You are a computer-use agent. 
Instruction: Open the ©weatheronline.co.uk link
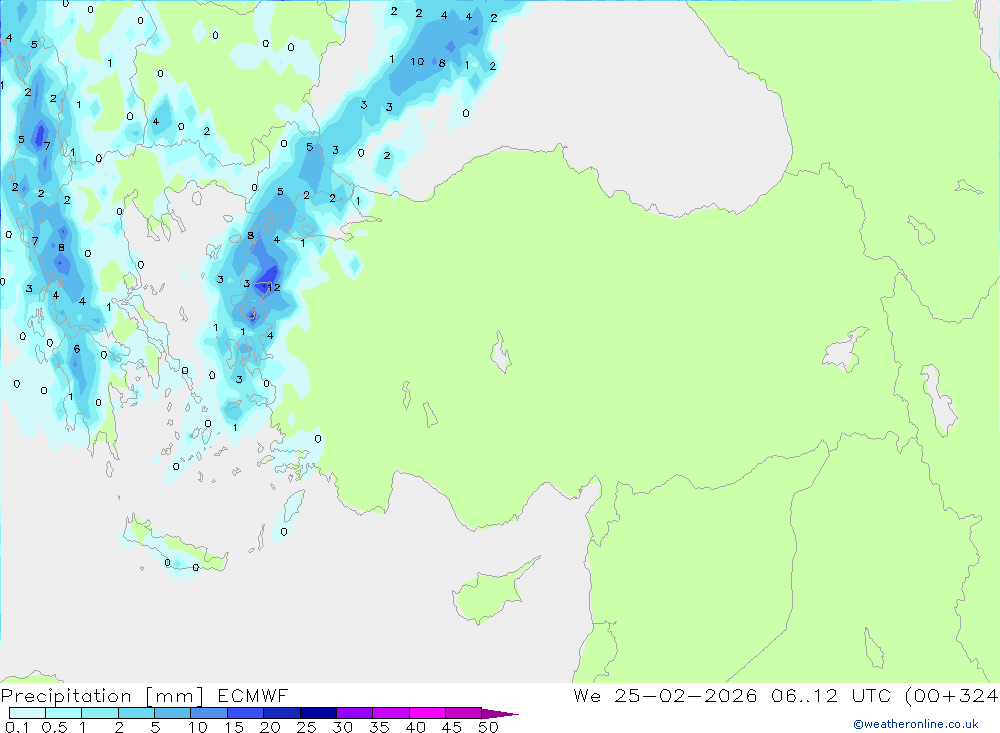pyautogui.click(x=916, y=724)
